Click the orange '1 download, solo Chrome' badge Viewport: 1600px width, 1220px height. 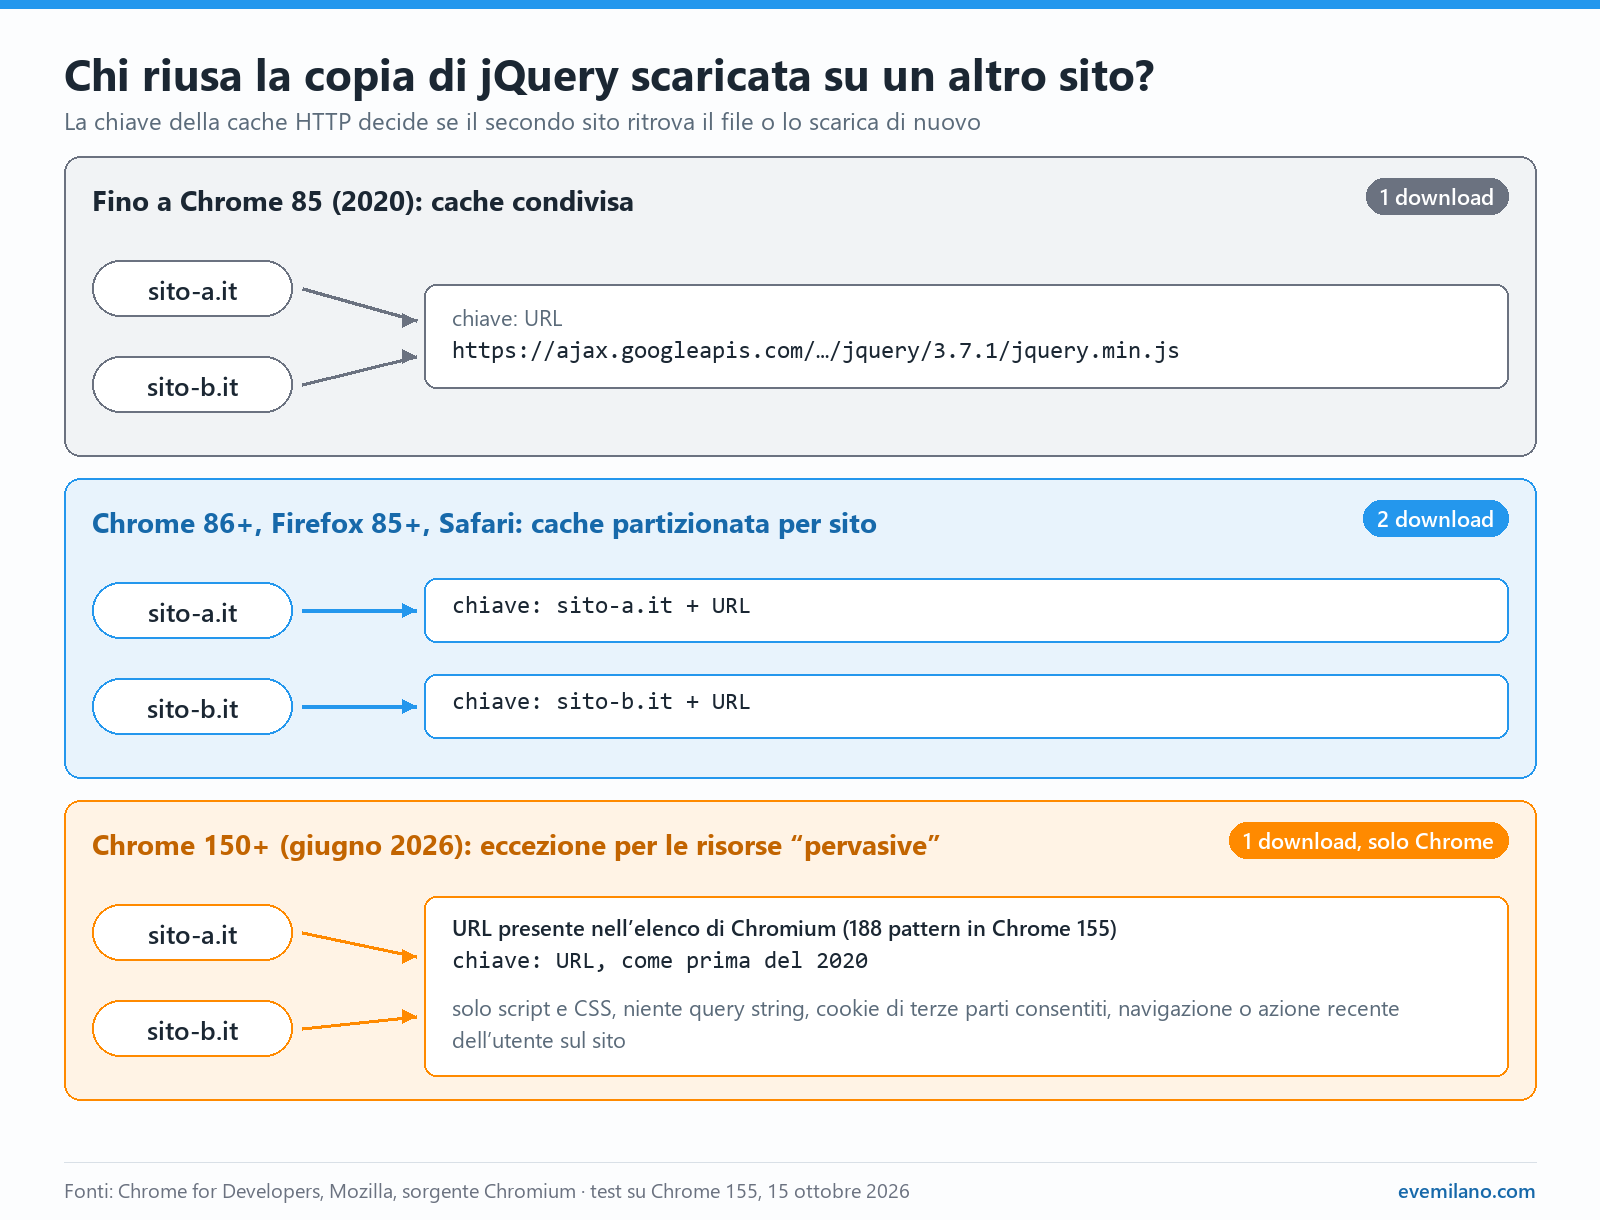pos(1369,841)
